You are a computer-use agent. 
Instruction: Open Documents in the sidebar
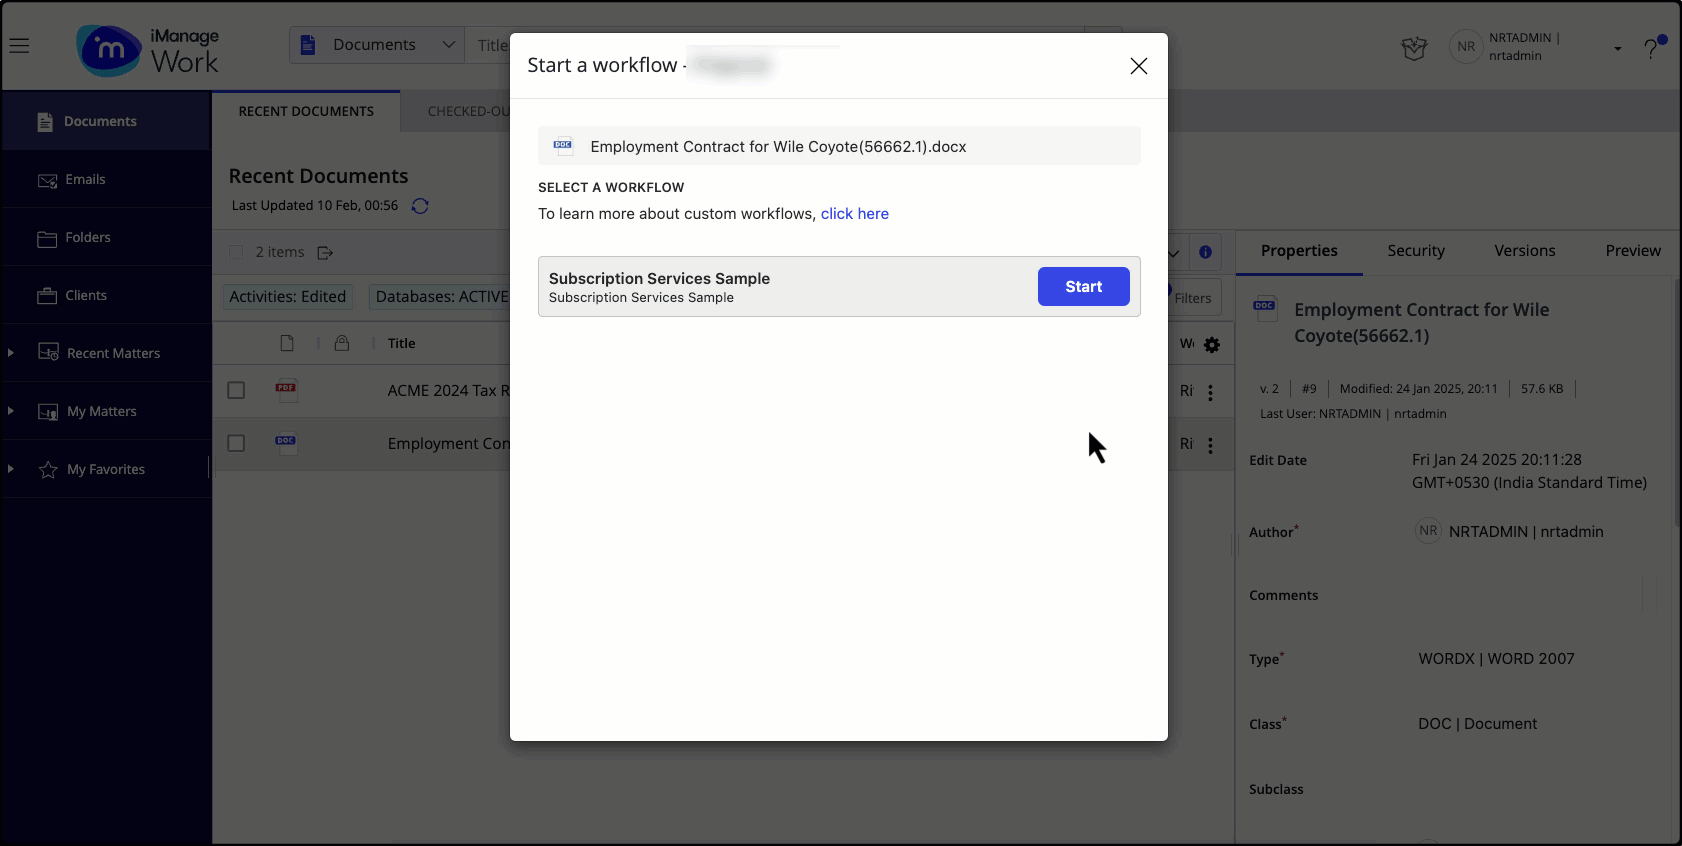(x=106, y=121)
